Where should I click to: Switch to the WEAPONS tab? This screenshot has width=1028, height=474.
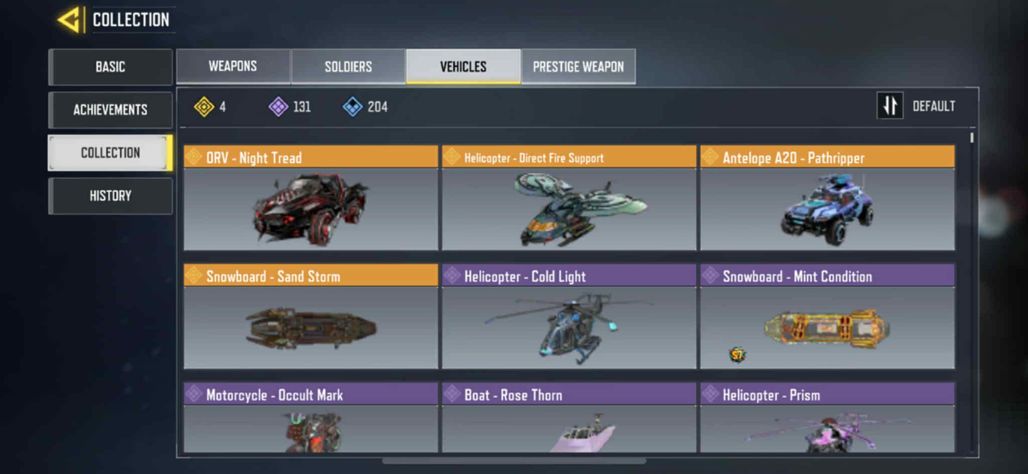(233, 66)
